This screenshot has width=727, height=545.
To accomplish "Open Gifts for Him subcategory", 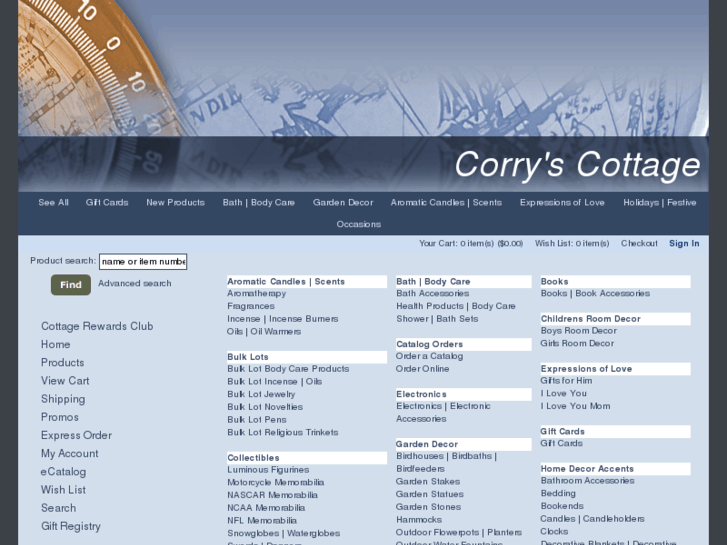I will point(566,381).
